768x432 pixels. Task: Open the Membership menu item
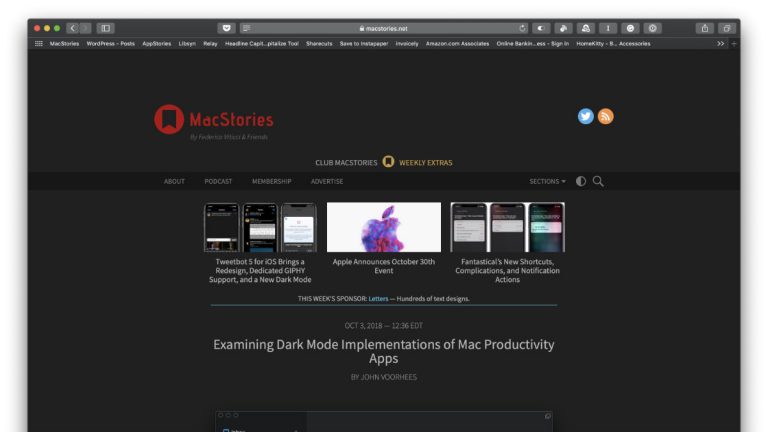click(x=272, y=181)
